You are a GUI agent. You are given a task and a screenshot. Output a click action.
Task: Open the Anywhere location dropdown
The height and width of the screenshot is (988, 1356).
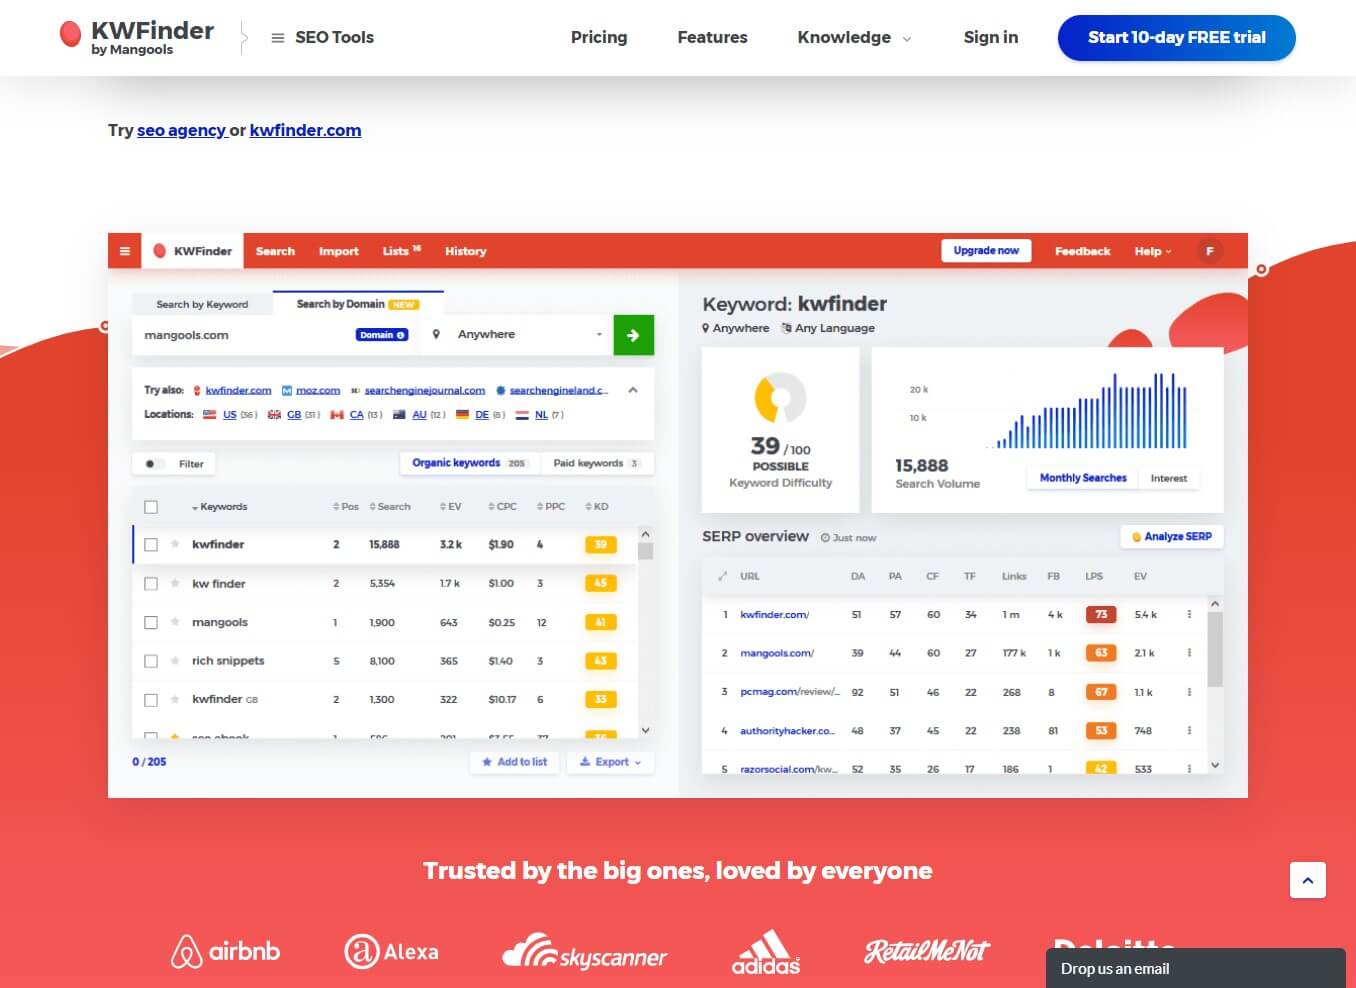coord(528,335)
